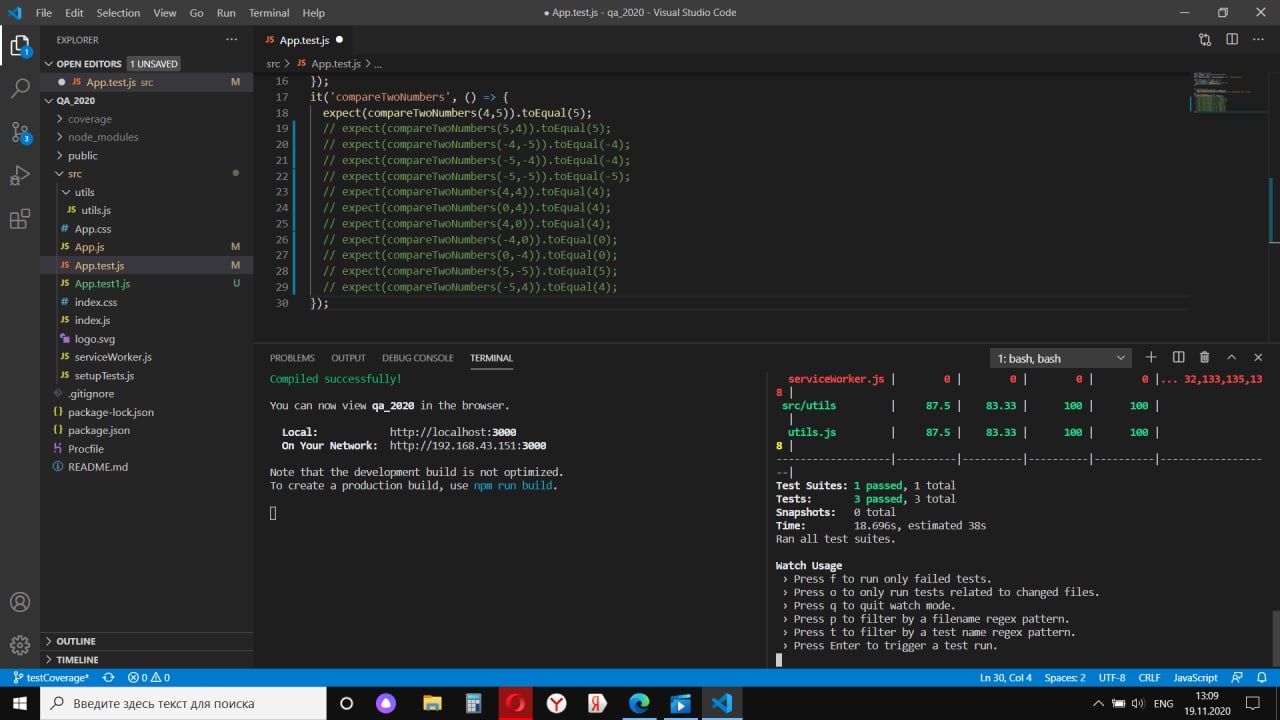Click the testCoverage branch in status bar
1280x720 pixels.
pyautogui.click(x=50, y=677)
